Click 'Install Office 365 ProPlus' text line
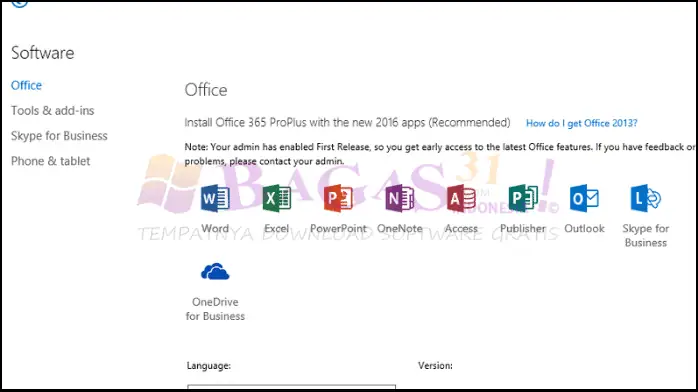Image resolution: width=698 pixels, height=392 pixels. click(x=347, y=122)
